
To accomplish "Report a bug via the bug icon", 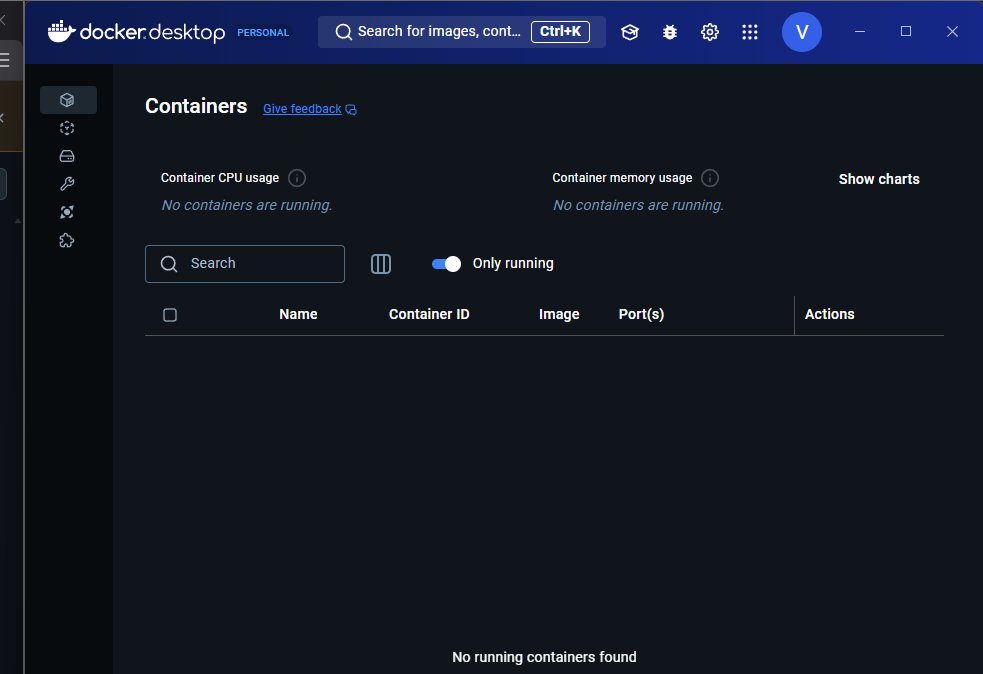I will coord(670,32).
